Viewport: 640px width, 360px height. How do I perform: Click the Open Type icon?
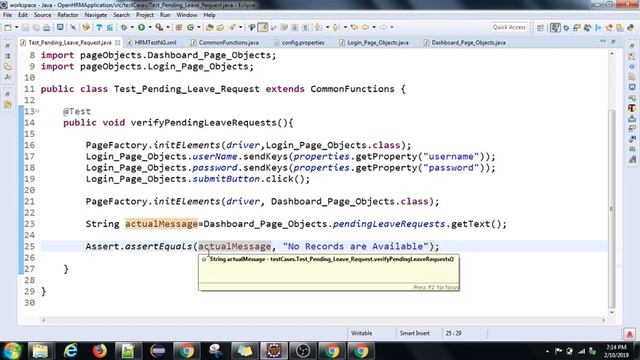tap(209, 27)
